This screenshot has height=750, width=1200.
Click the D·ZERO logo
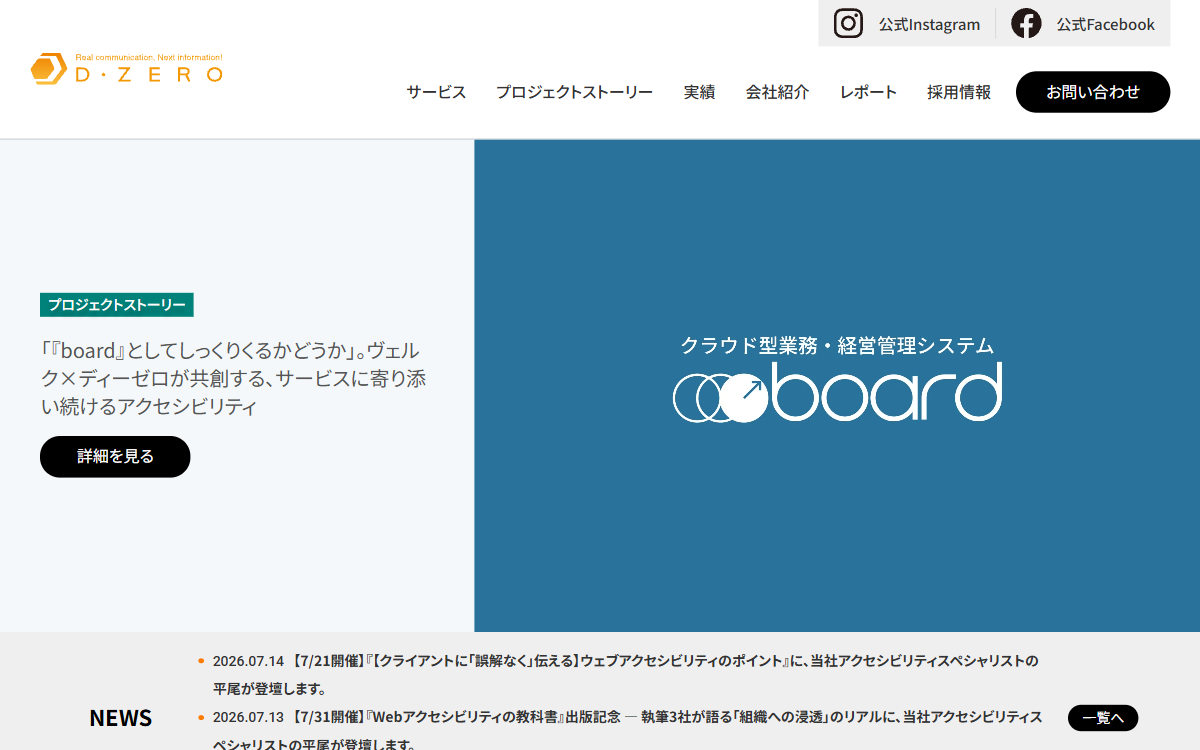pos(127,68)
